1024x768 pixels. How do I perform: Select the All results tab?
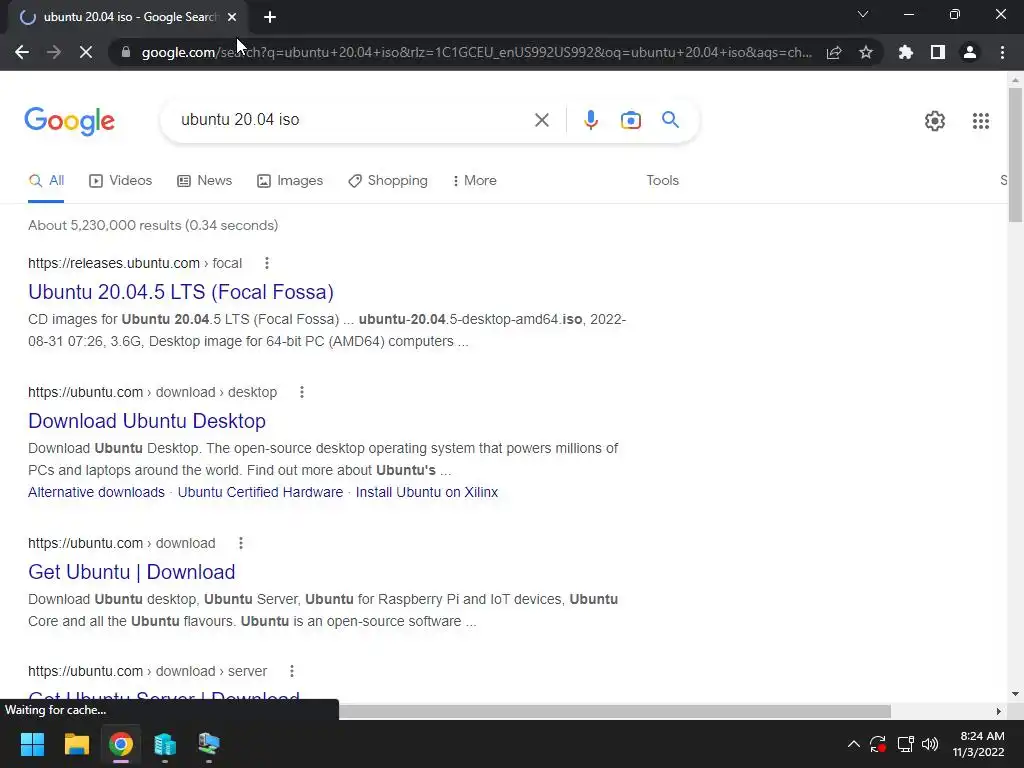point(46,181)
